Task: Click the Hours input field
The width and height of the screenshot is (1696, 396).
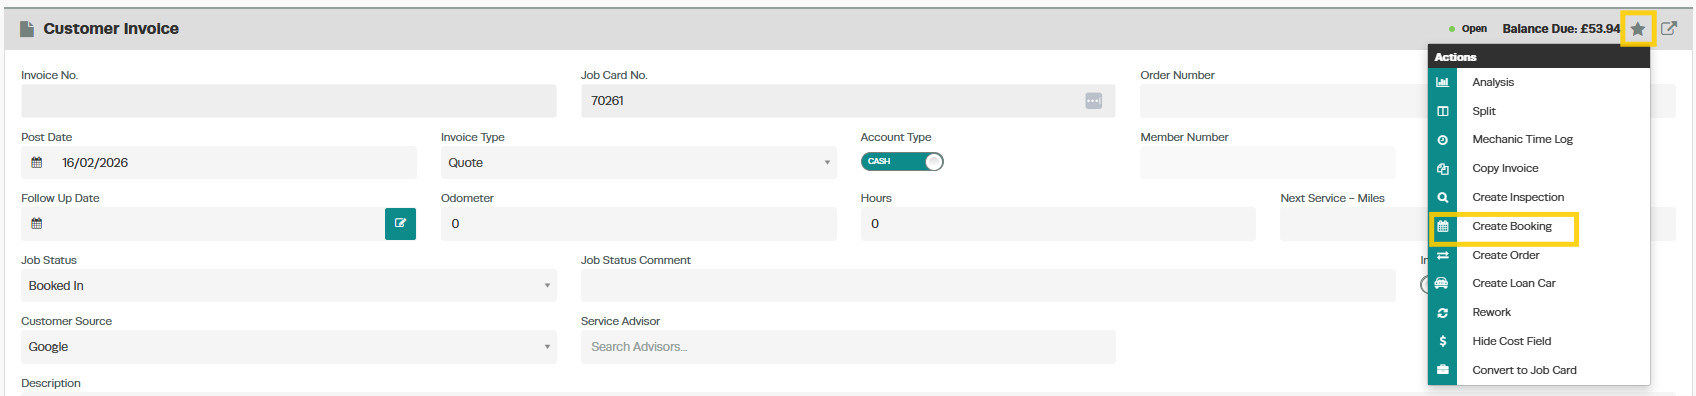Action: click(x=1058, y=224)
